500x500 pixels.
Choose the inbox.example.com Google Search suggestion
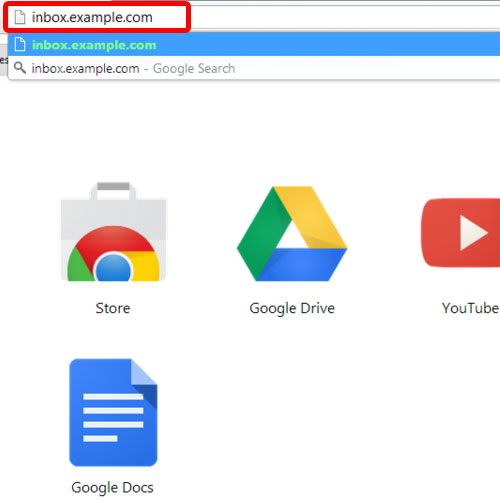point(254,68)
